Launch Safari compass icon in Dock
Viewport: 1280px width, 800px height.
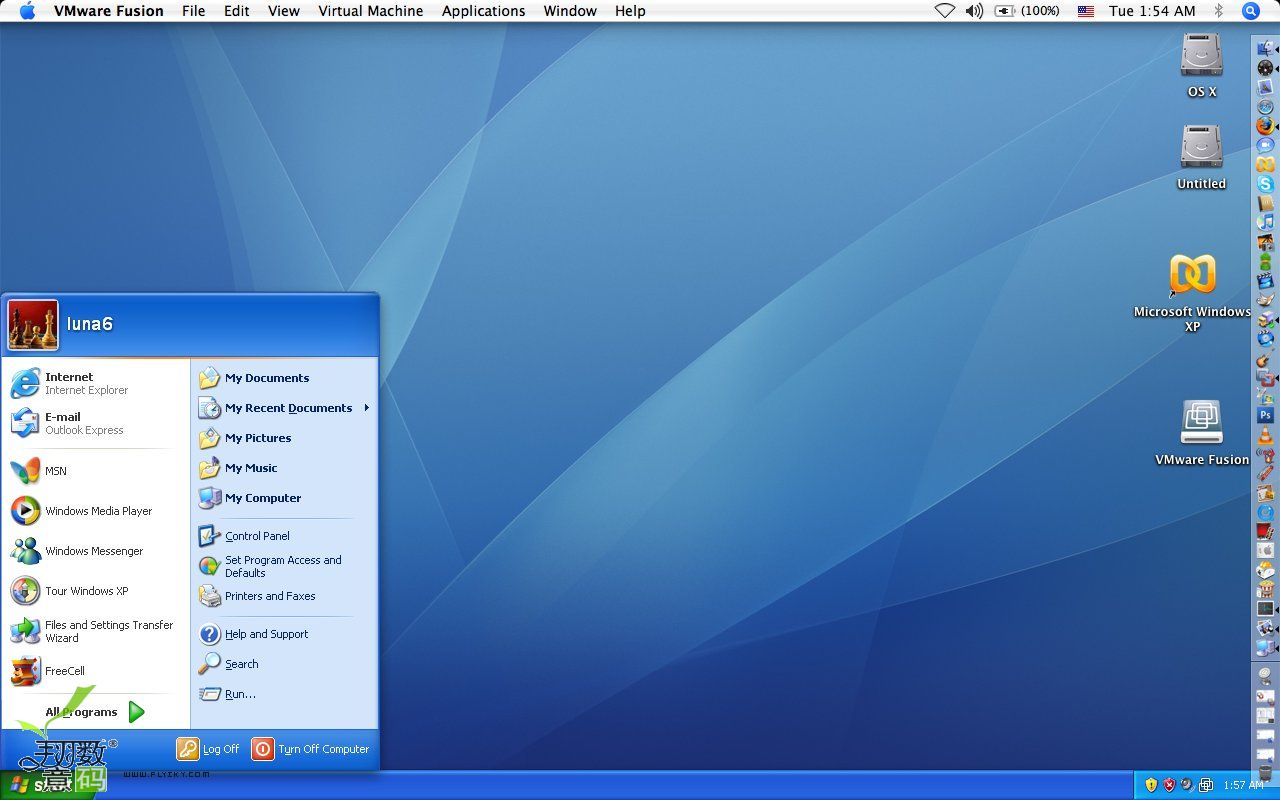pyautogui.click(x=1265, y=107)
